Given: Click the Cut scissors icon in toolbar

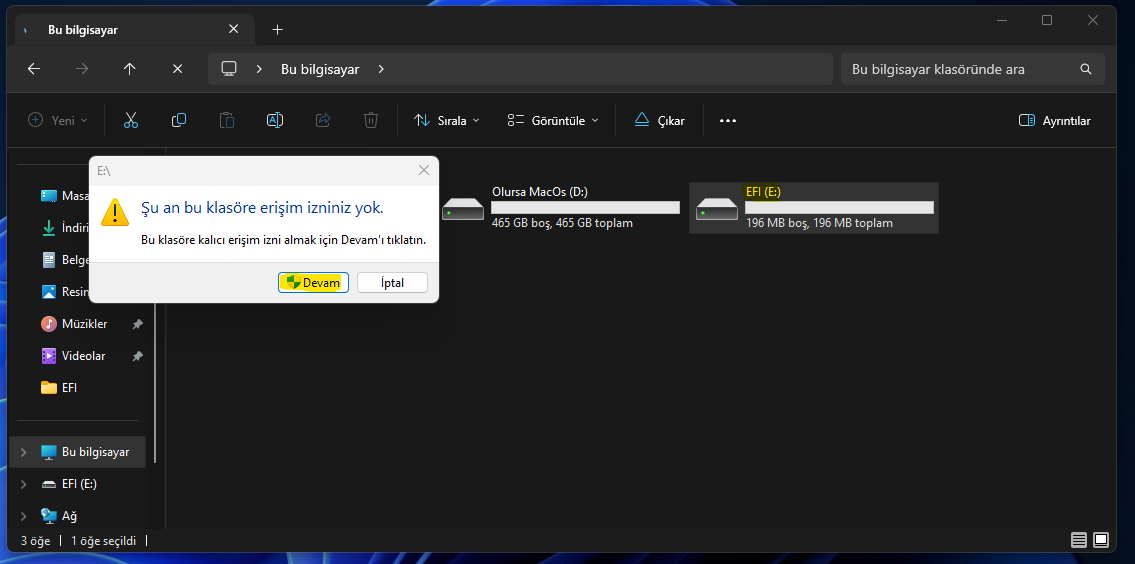Looking at the screenshot, I should click(130, 120).
